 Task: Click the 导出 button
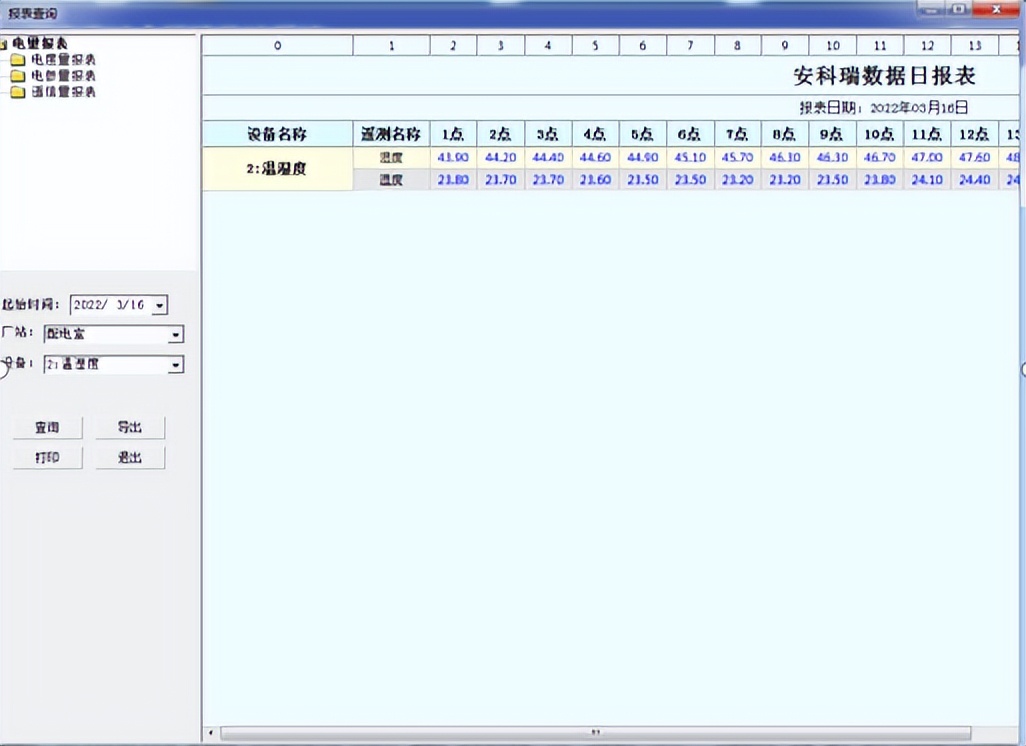(130, 428)
